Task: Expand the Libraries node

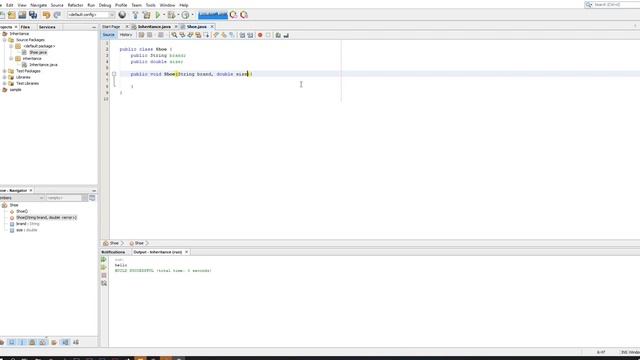Action: coord(4,77)
